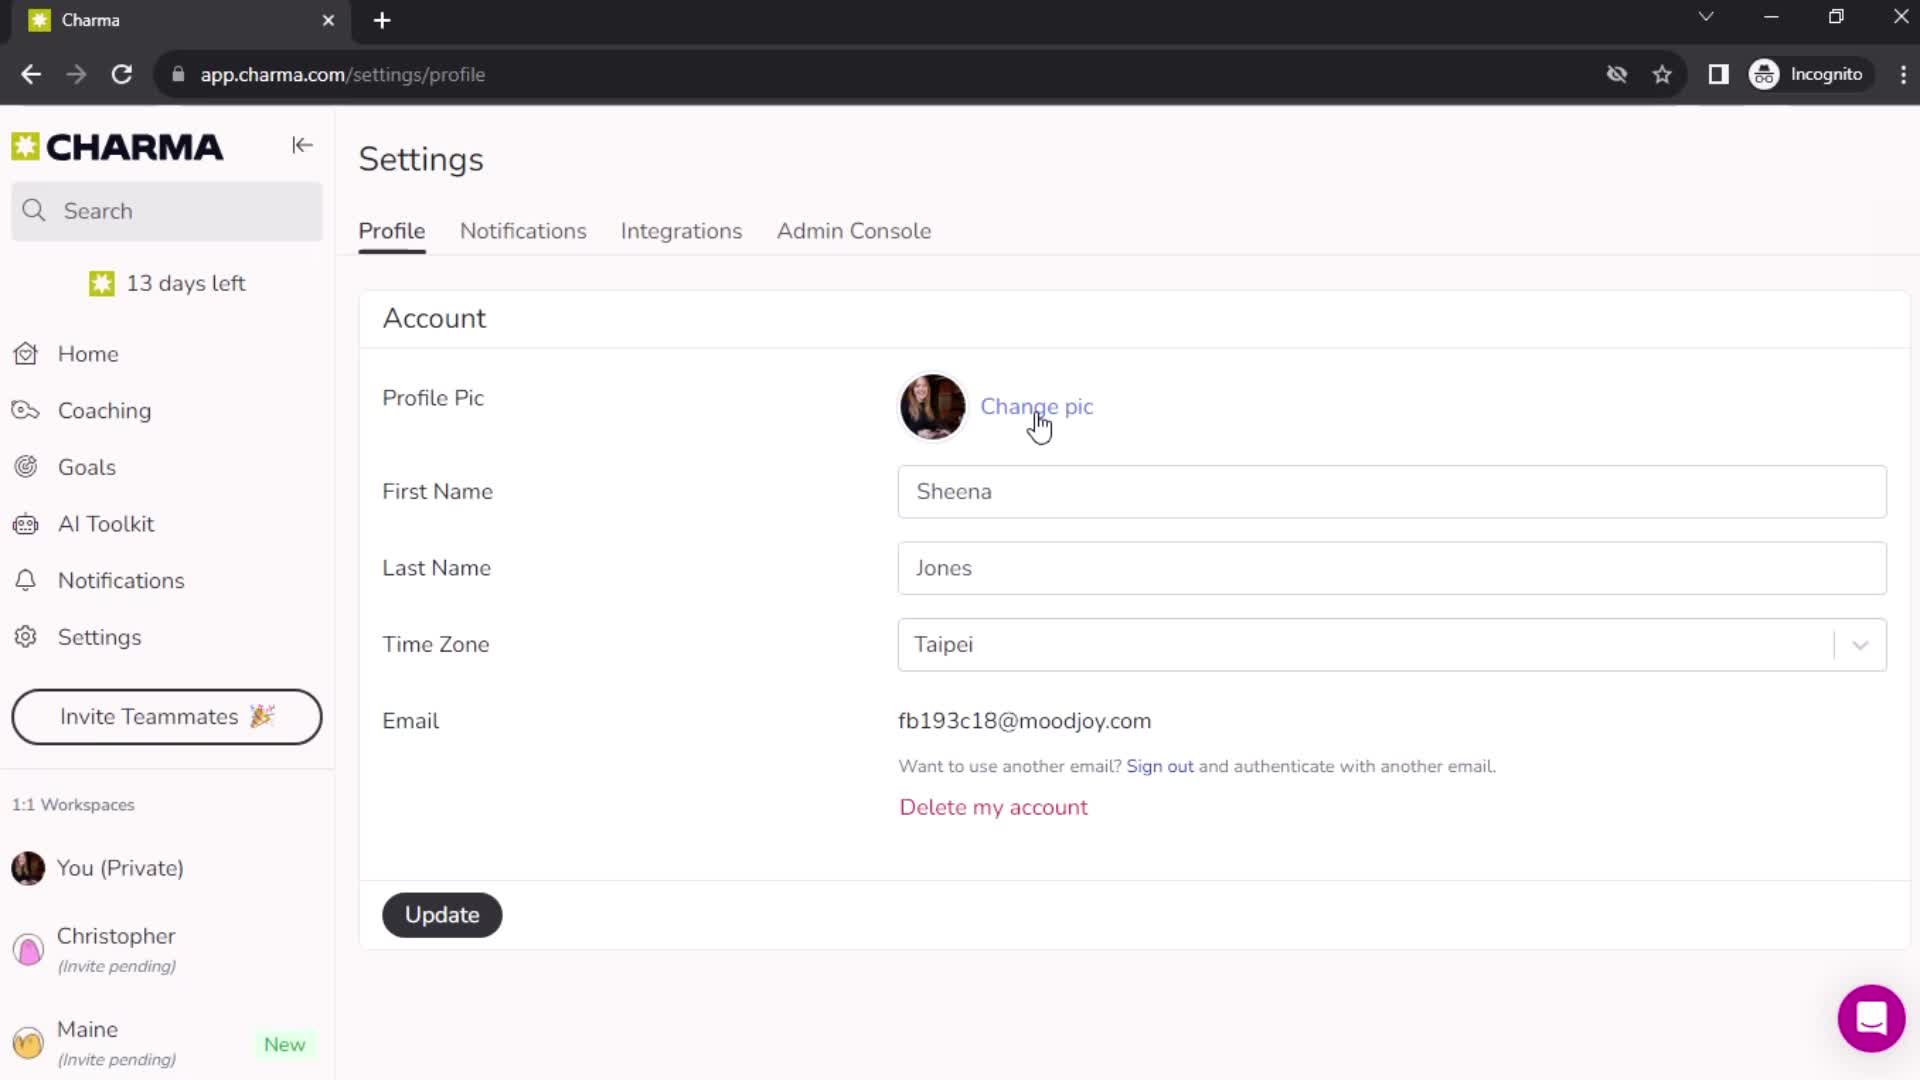This screenshot has height=1080, width=1920.
Task: Switch to the Notifications tab
Action: click(523, 231)
